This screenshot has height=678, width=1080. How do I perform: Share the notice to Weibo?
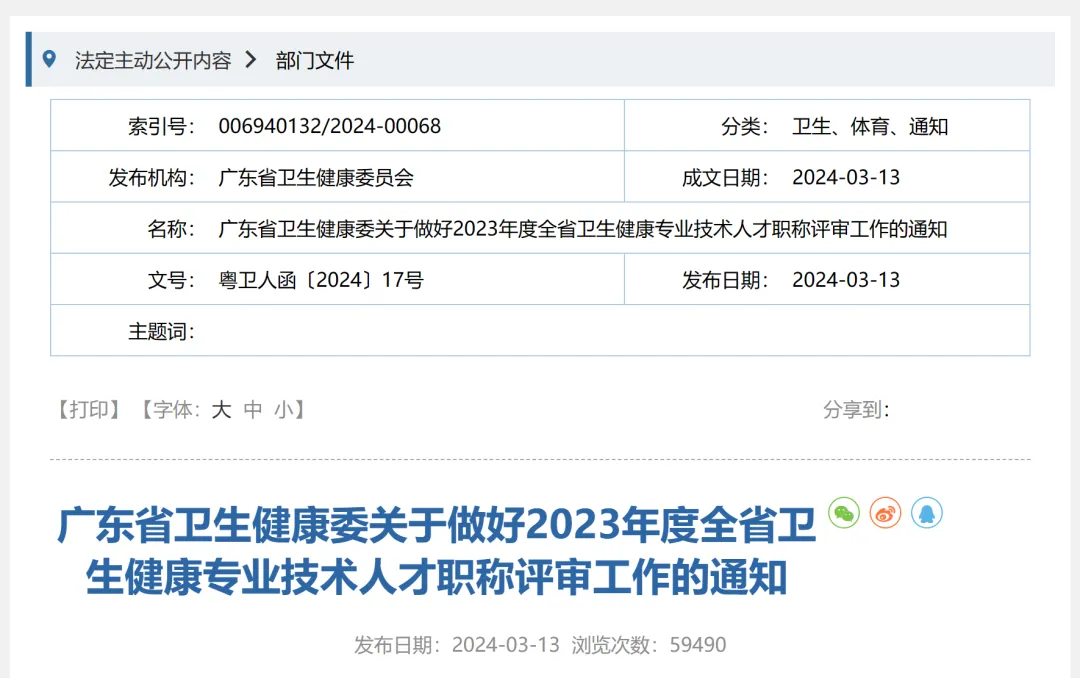tap(885, 513)
